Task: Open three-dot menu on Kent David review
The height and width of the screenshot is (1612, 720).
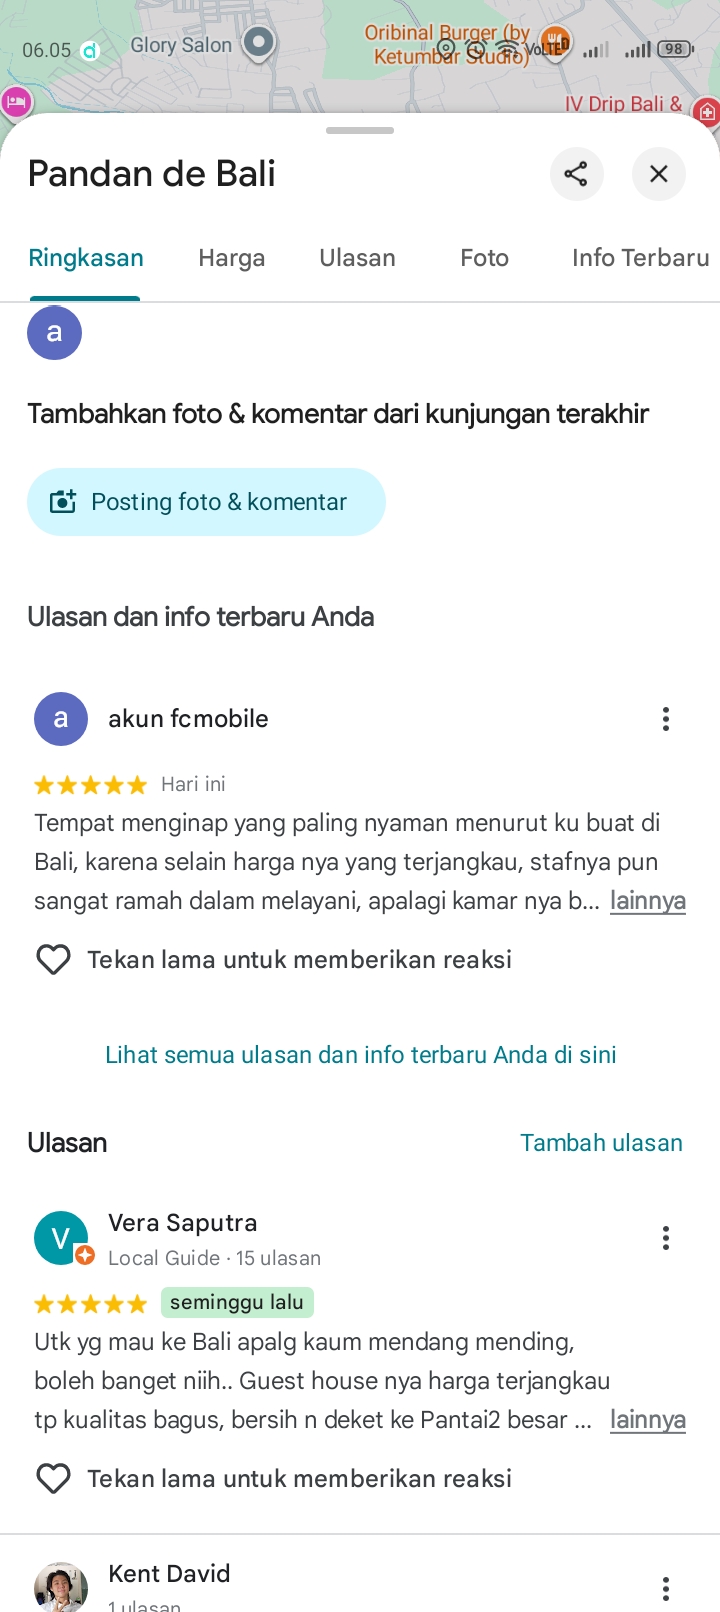Action: pyautogui.click(x=666, y=1589)
